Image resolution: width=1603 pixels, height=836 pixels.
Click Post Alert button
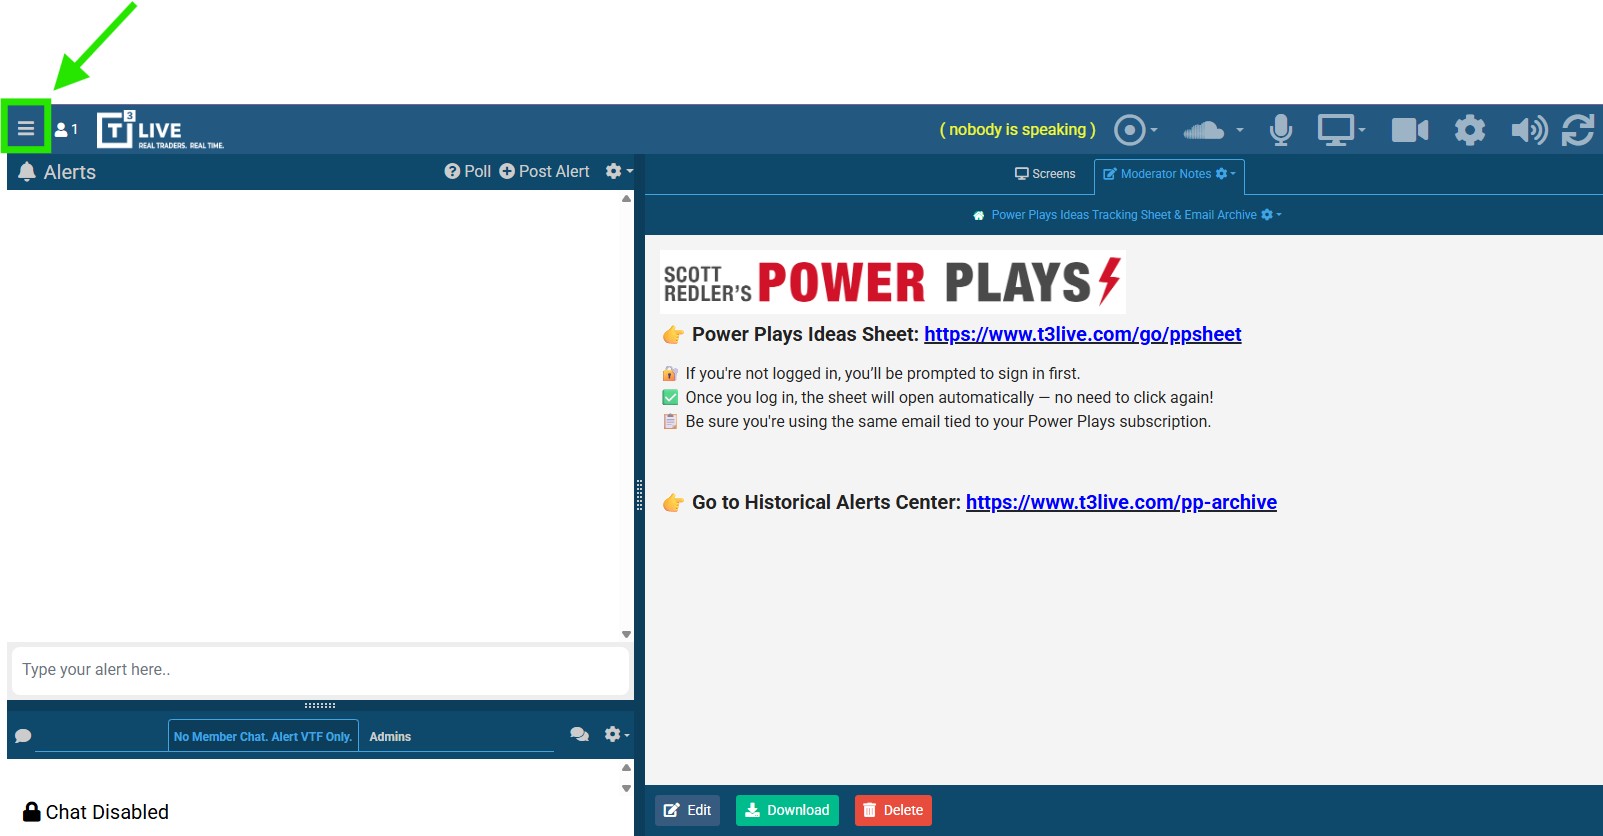545,172
